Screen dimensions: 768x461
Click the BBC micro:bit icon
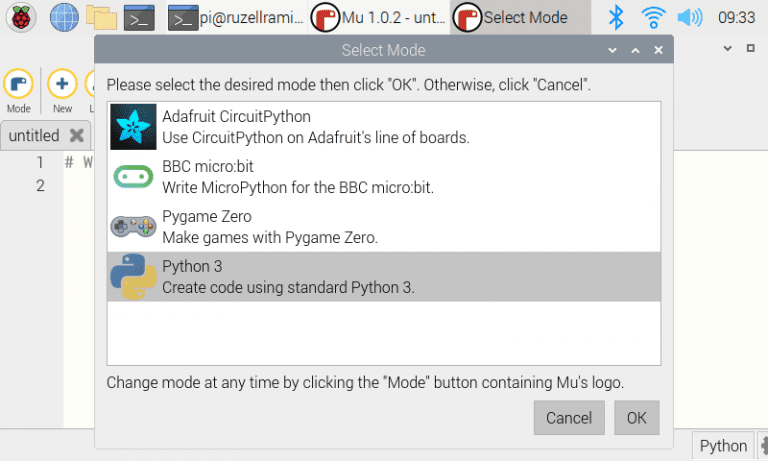point(133,177)
